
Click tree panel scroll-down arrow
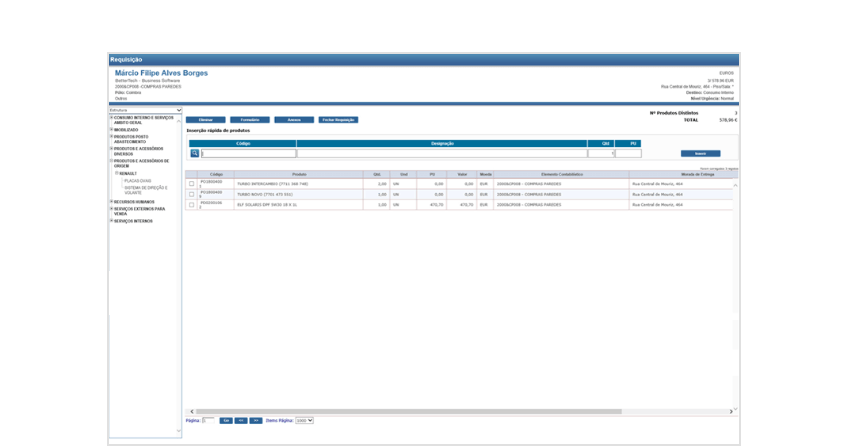coord(179,431)
